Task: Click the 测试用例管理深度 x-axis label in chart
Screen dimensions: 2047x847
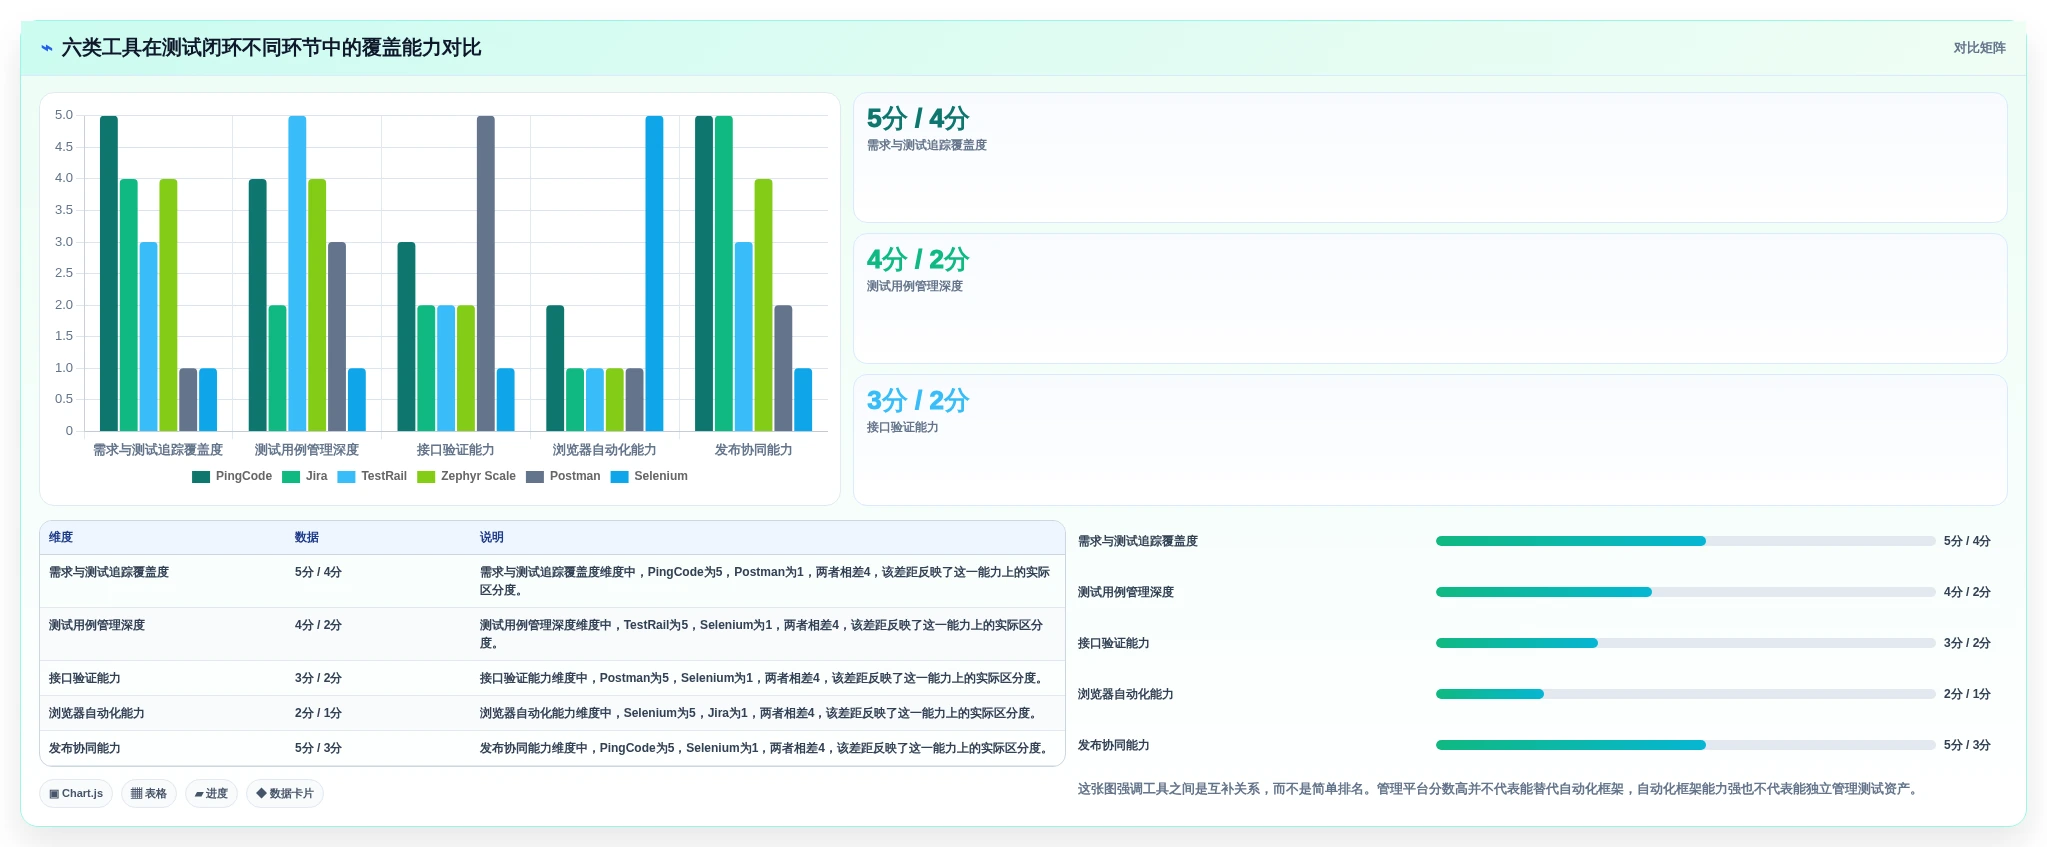Action: [307, 451]
